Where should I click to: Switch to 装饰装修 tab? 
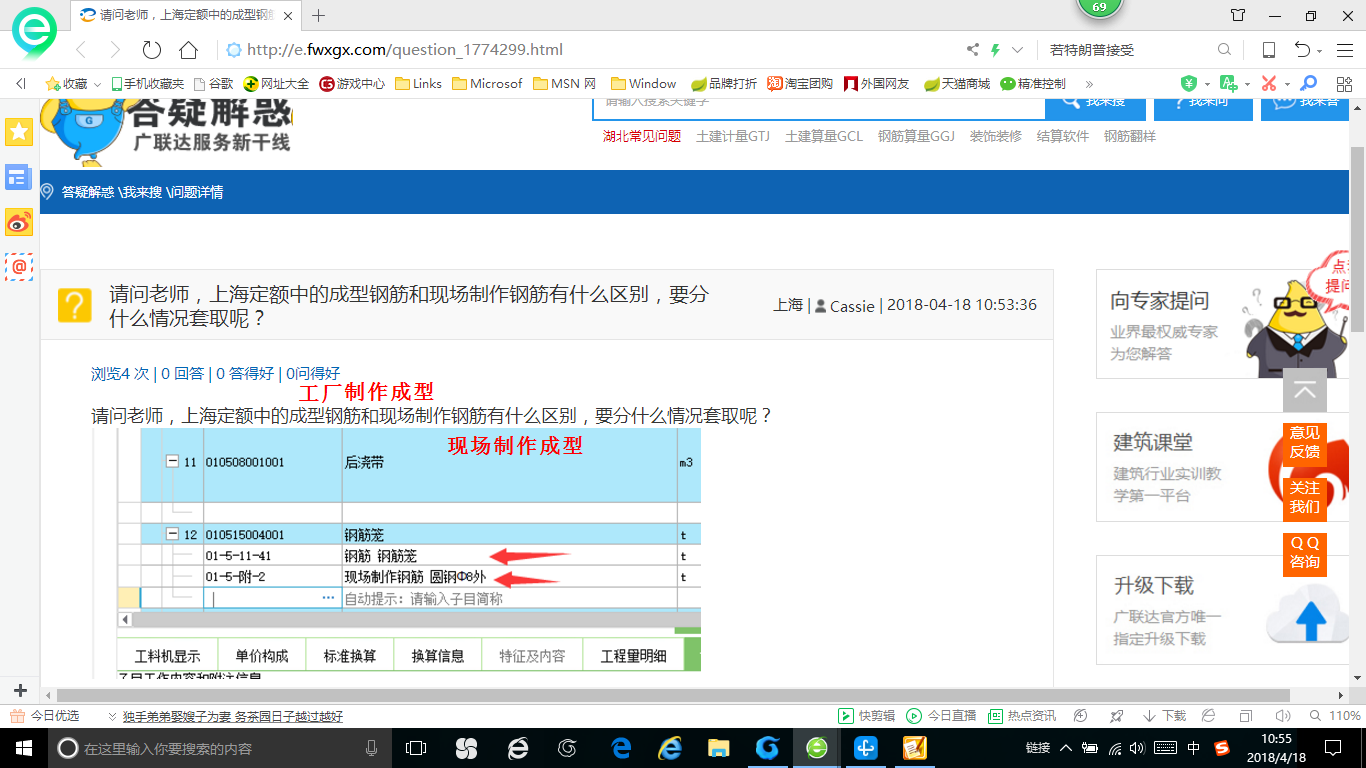(x=996, y=136)
